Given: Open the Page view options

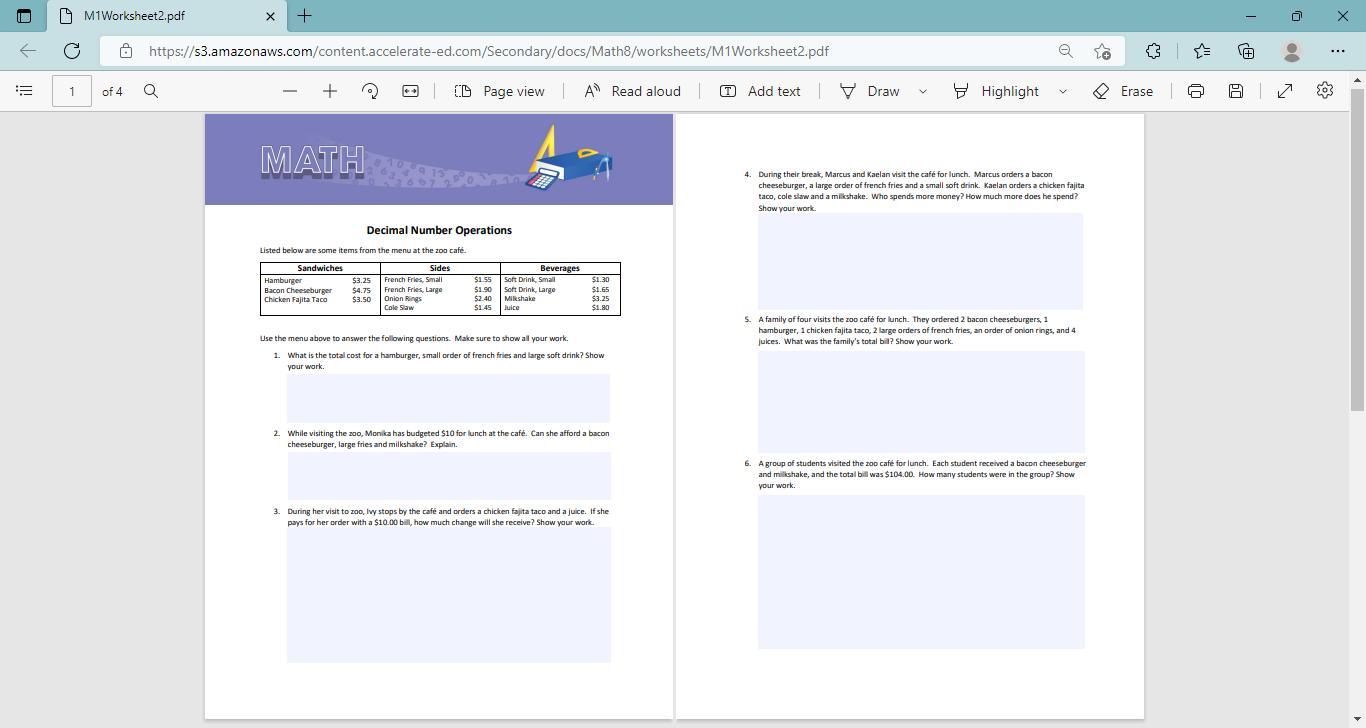Looking at the screenshot, I should tap(500, 91).
